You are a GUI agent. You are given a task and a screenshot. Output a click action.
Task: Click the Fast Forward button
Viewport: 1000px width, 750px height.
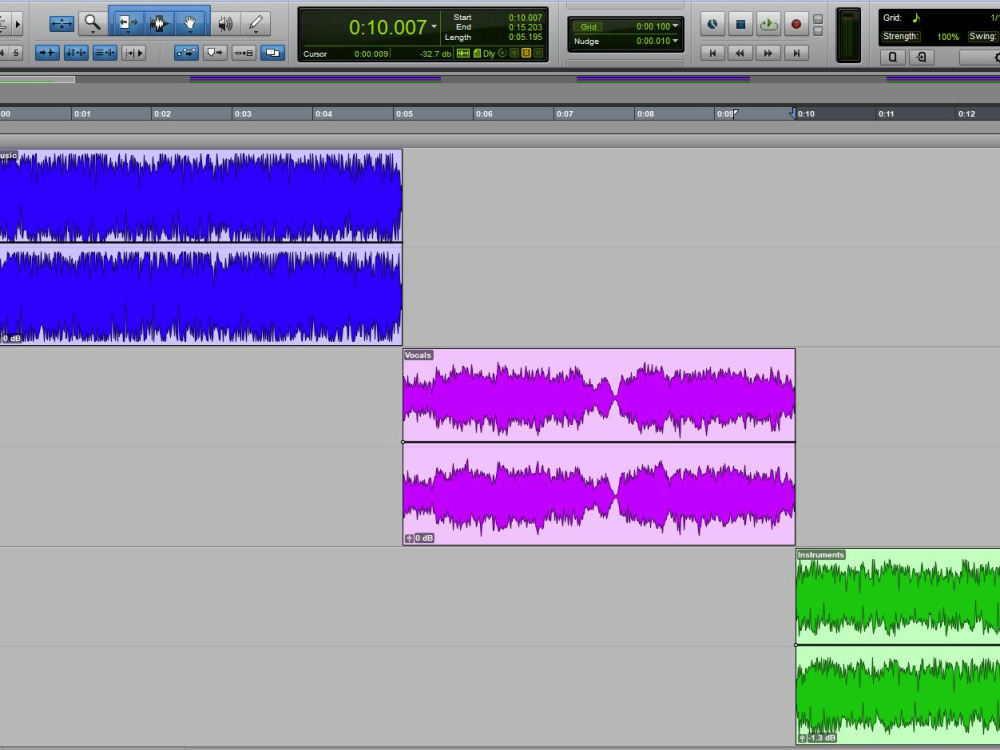point(768,53)
